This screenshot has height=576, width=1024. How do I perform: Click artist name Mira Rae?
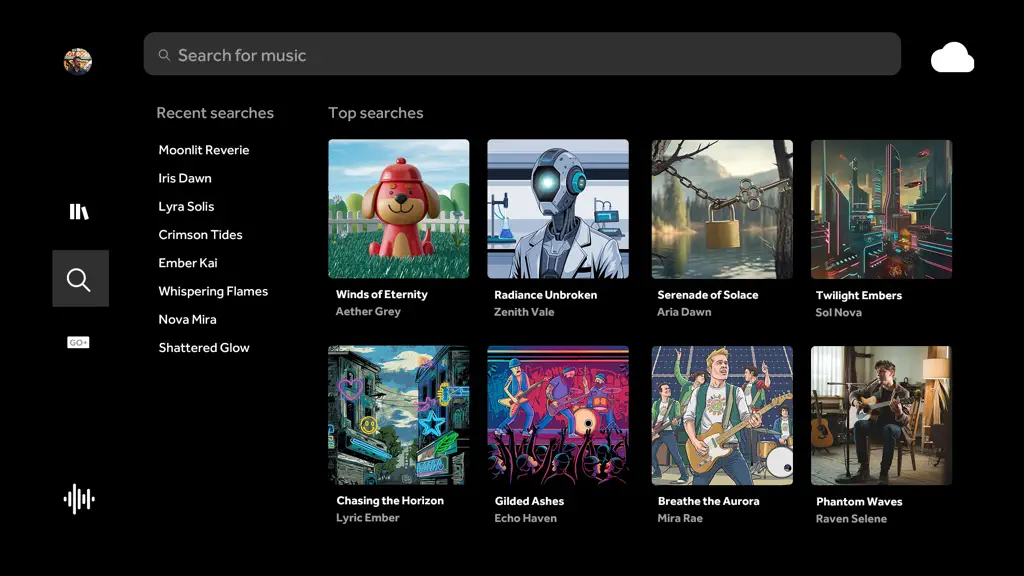pyautogui.click(x=680, y=518)
